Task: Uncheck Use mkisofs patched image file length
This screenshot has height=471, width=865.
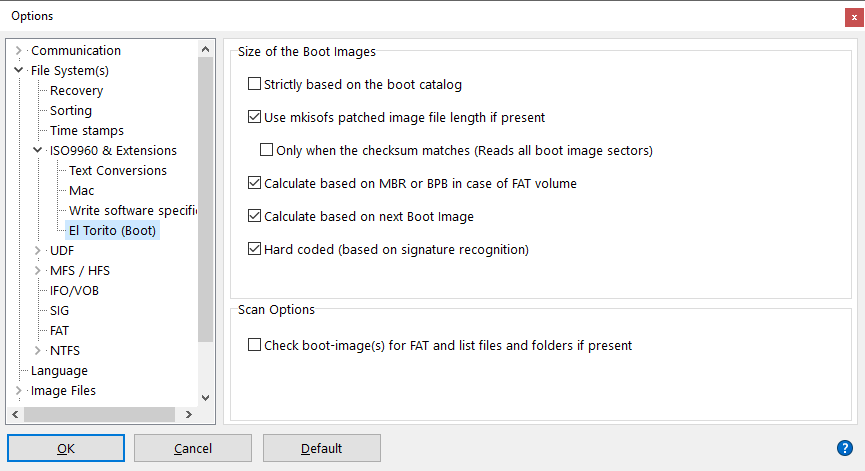Action: click(x=254, y=117)
